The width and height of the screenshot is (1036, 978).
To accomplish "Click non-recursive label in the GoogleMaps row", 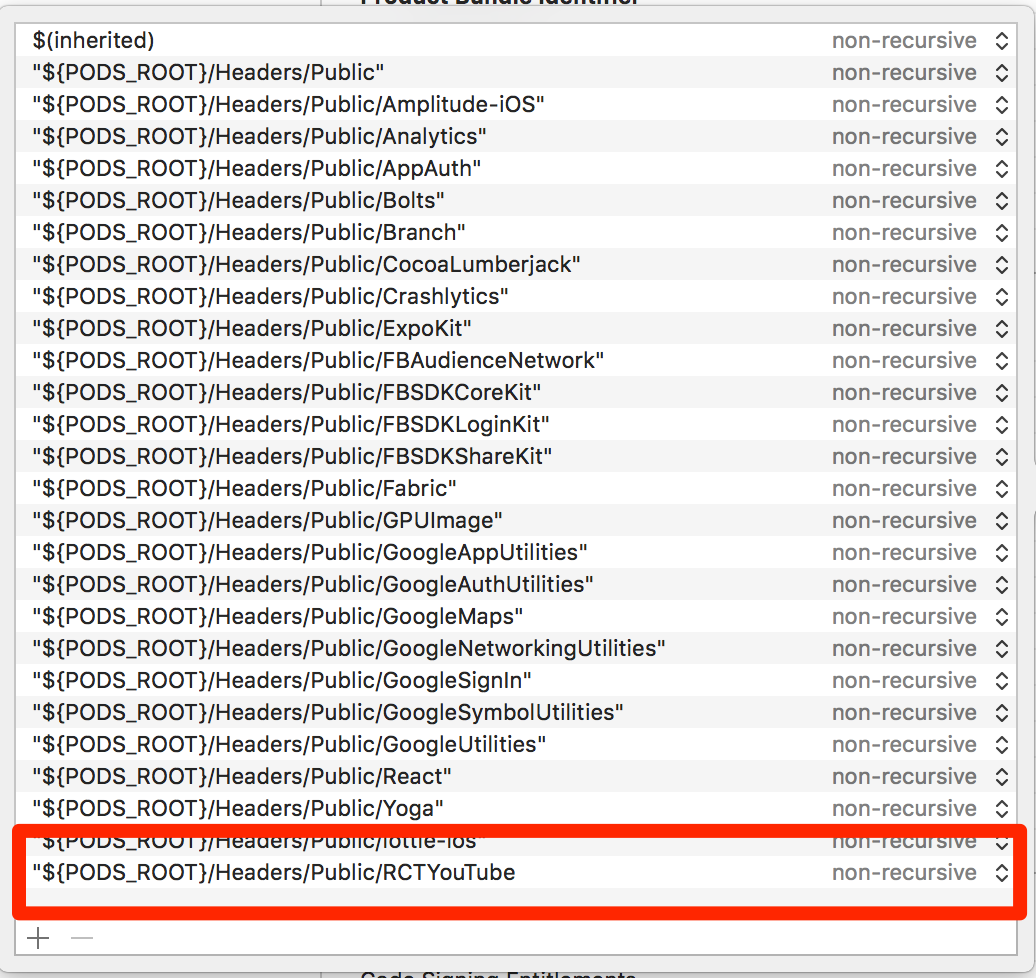I will pos(904,617).
